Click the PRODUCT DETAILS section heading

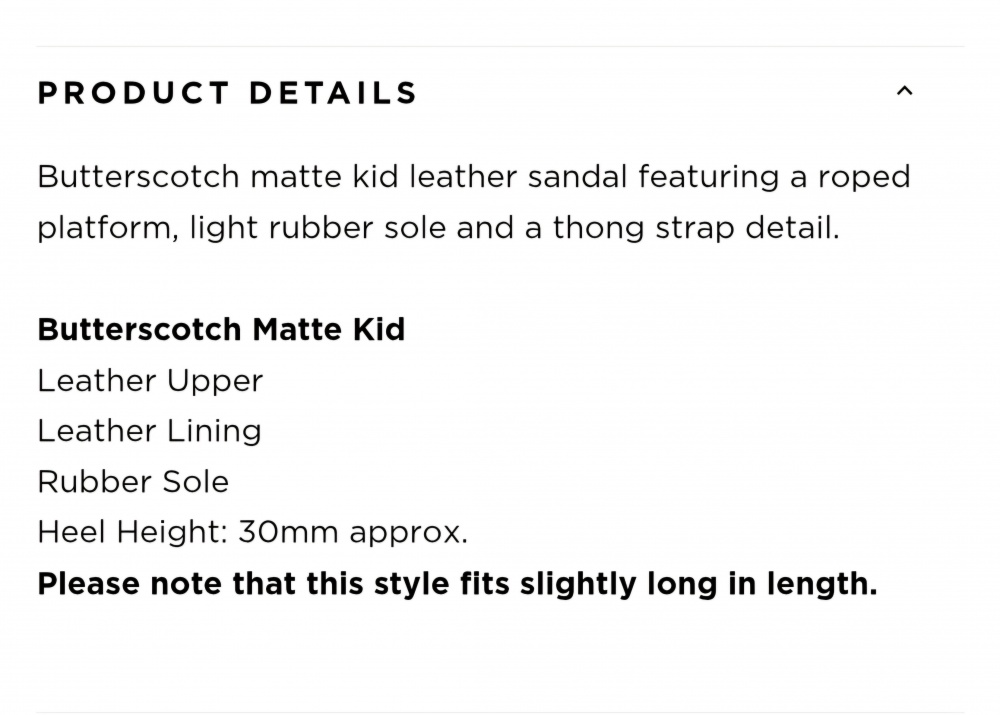coord(228,93)
